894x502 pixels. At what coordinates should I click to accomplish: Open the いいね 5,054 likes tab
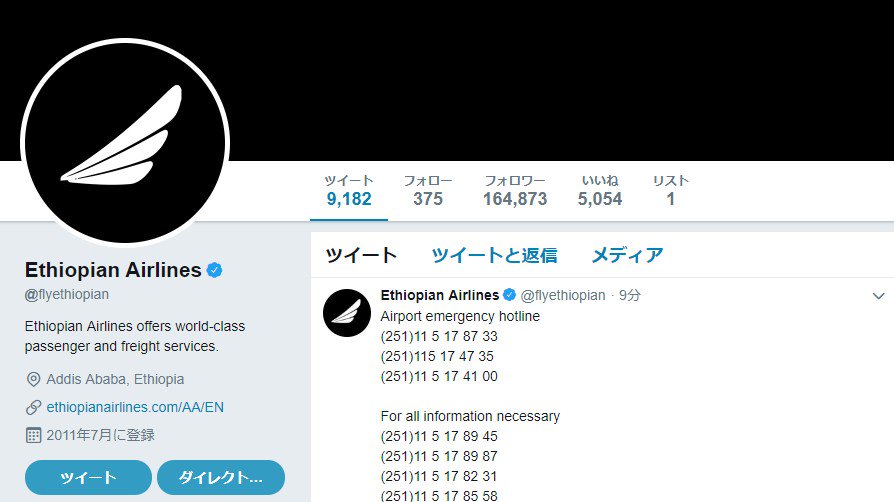pos(600,191)
